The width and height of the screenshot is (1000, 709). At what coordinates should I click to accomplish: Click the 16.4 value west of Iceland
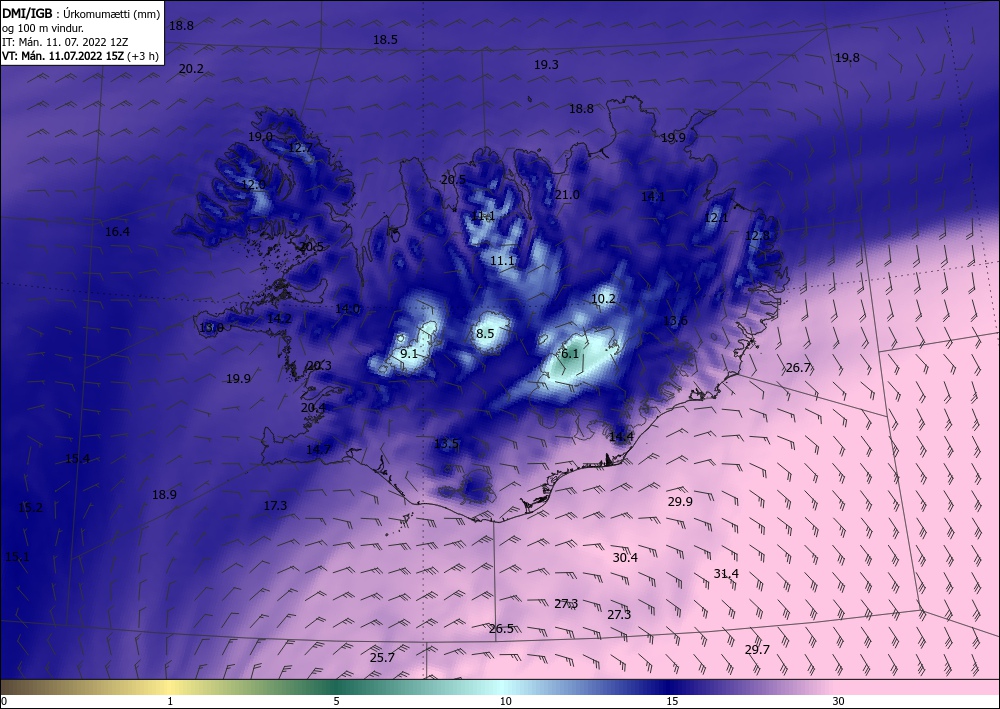pyautogui.click(x=117, y=231)
